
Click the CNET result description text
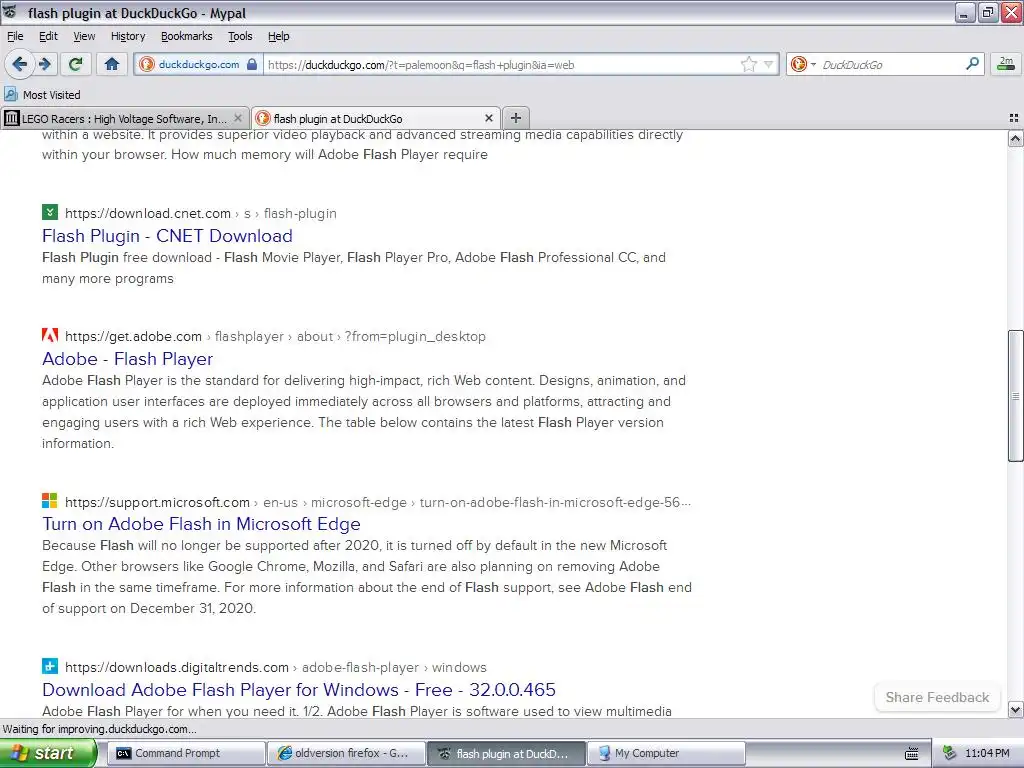click(353, 268)
